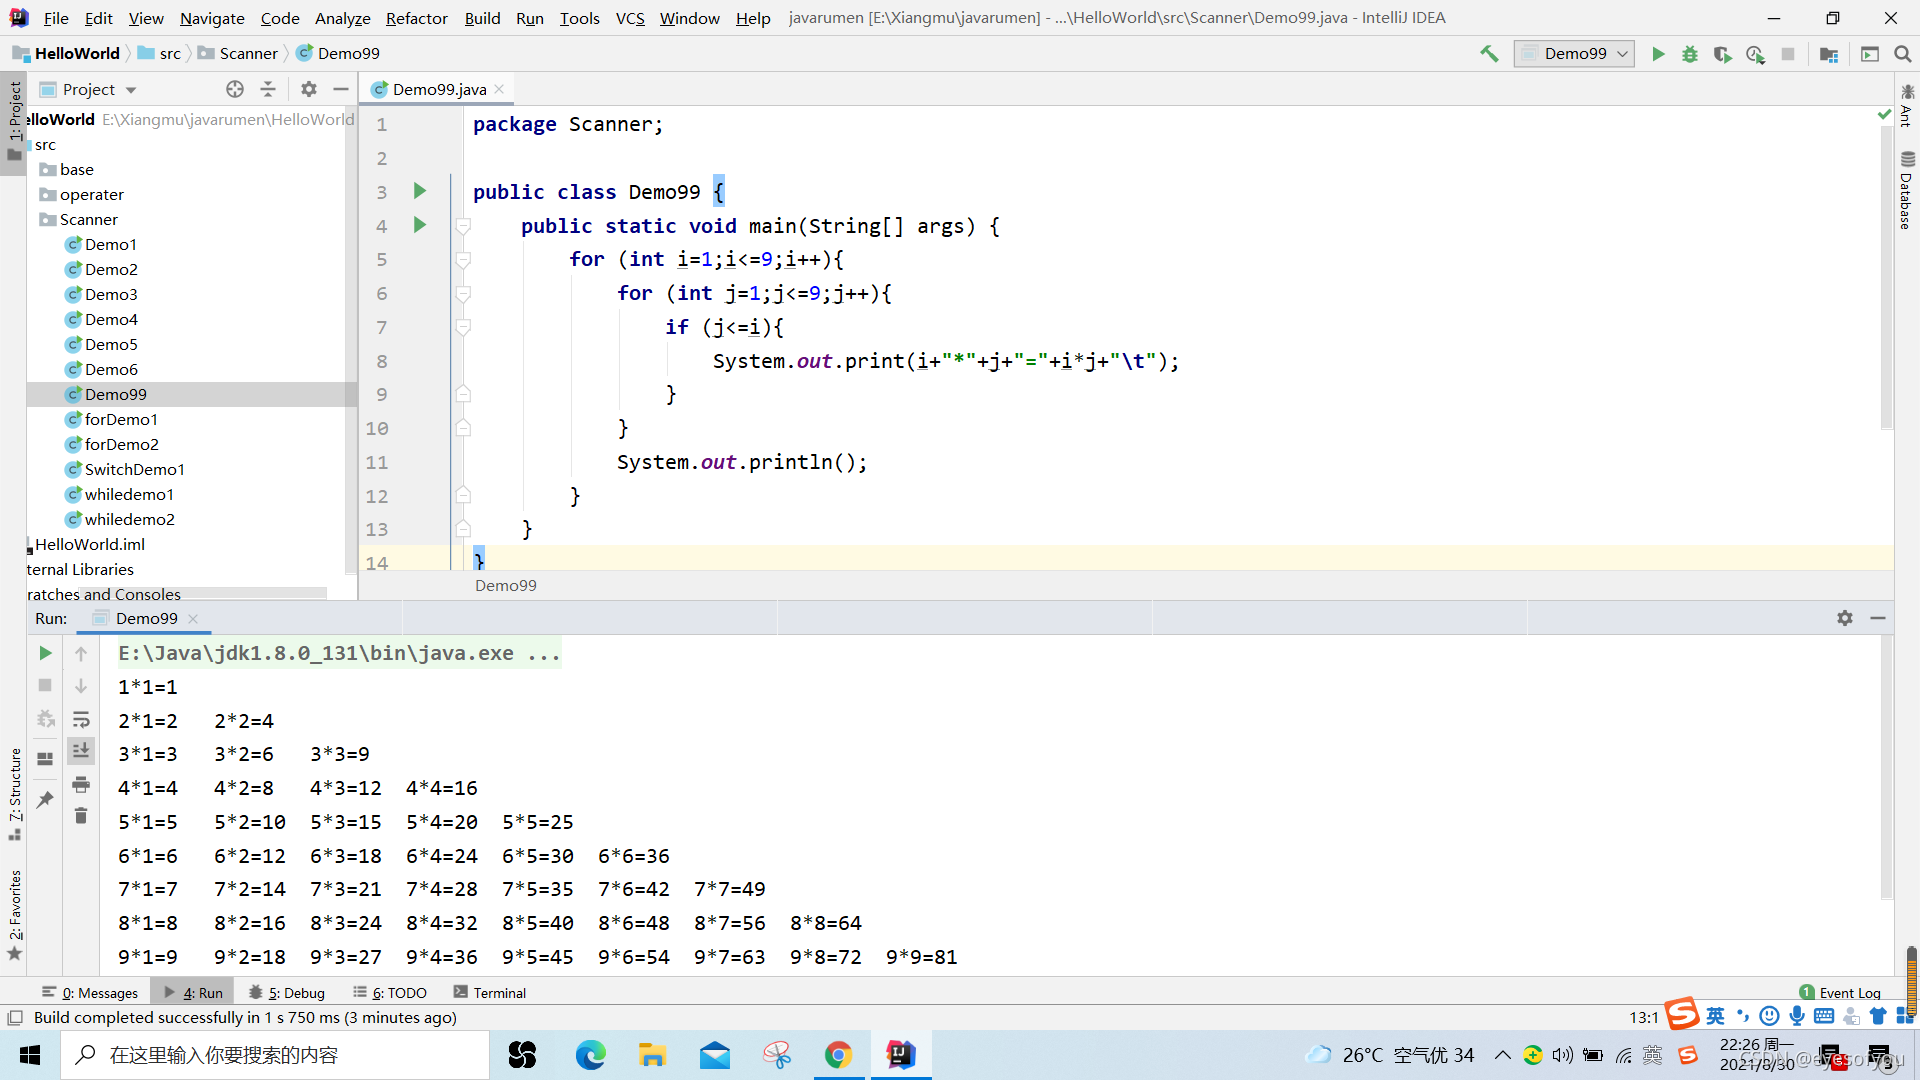Open the Build menu

482,18
